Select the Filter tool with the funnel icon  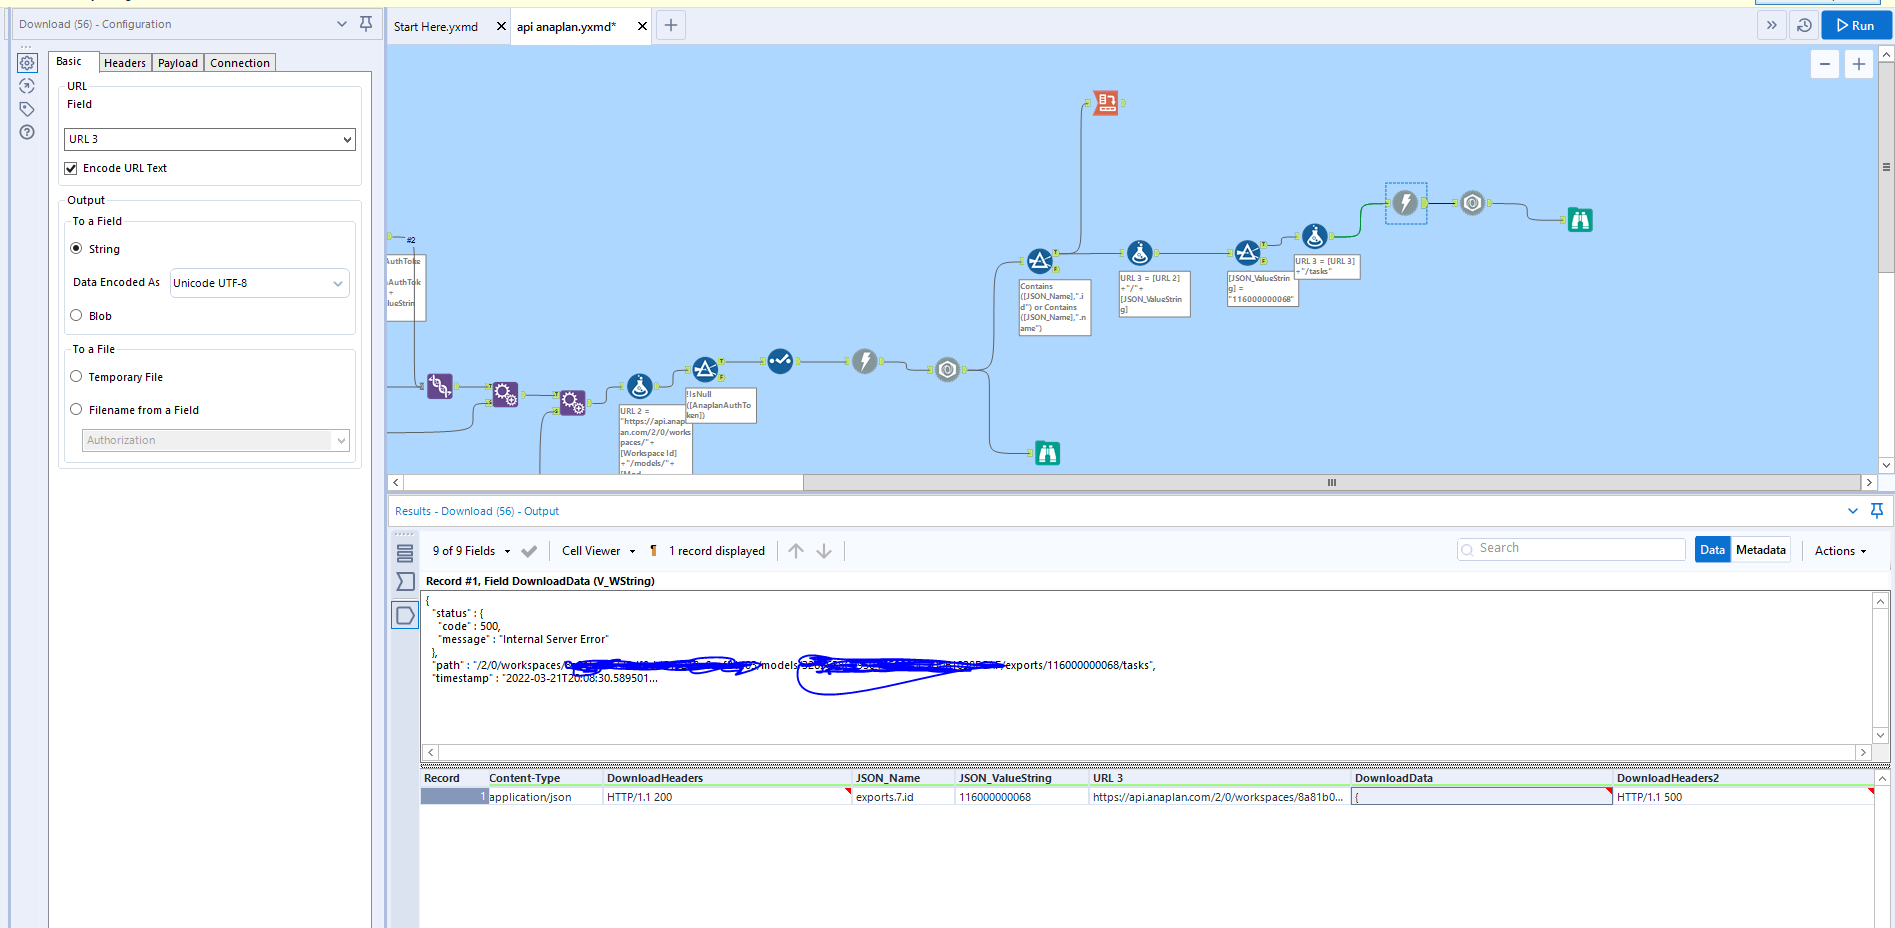tap(705, 368)
